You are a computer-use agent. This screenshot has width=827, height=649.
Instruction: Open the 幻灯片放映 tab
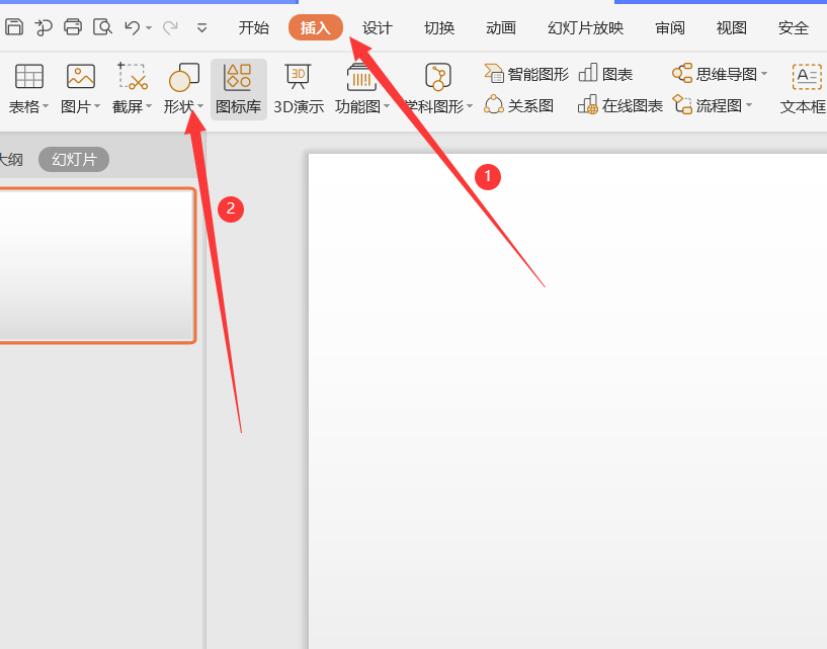[x=585, y=27]
